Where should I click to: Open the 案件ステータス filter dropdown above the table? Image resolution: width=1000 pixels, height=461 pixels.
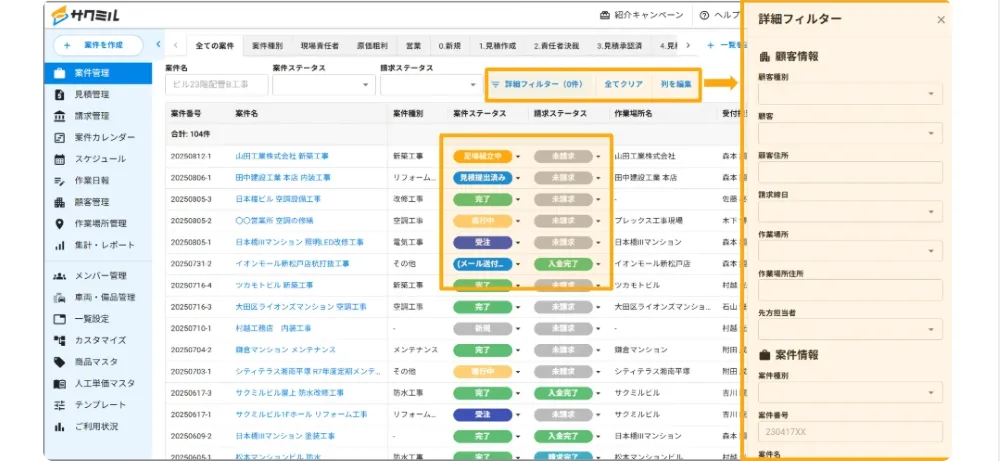pyautogui.click(x=324, y=85)
